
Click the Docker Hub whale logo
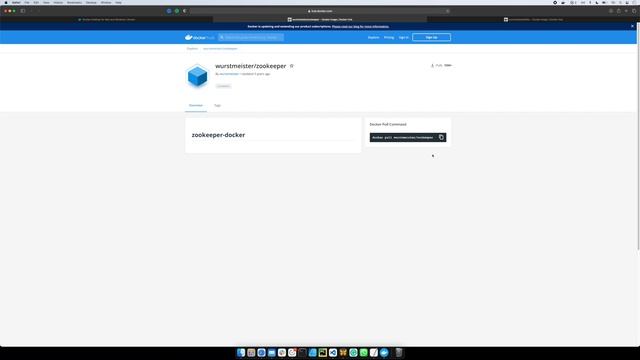pos(199,37)
